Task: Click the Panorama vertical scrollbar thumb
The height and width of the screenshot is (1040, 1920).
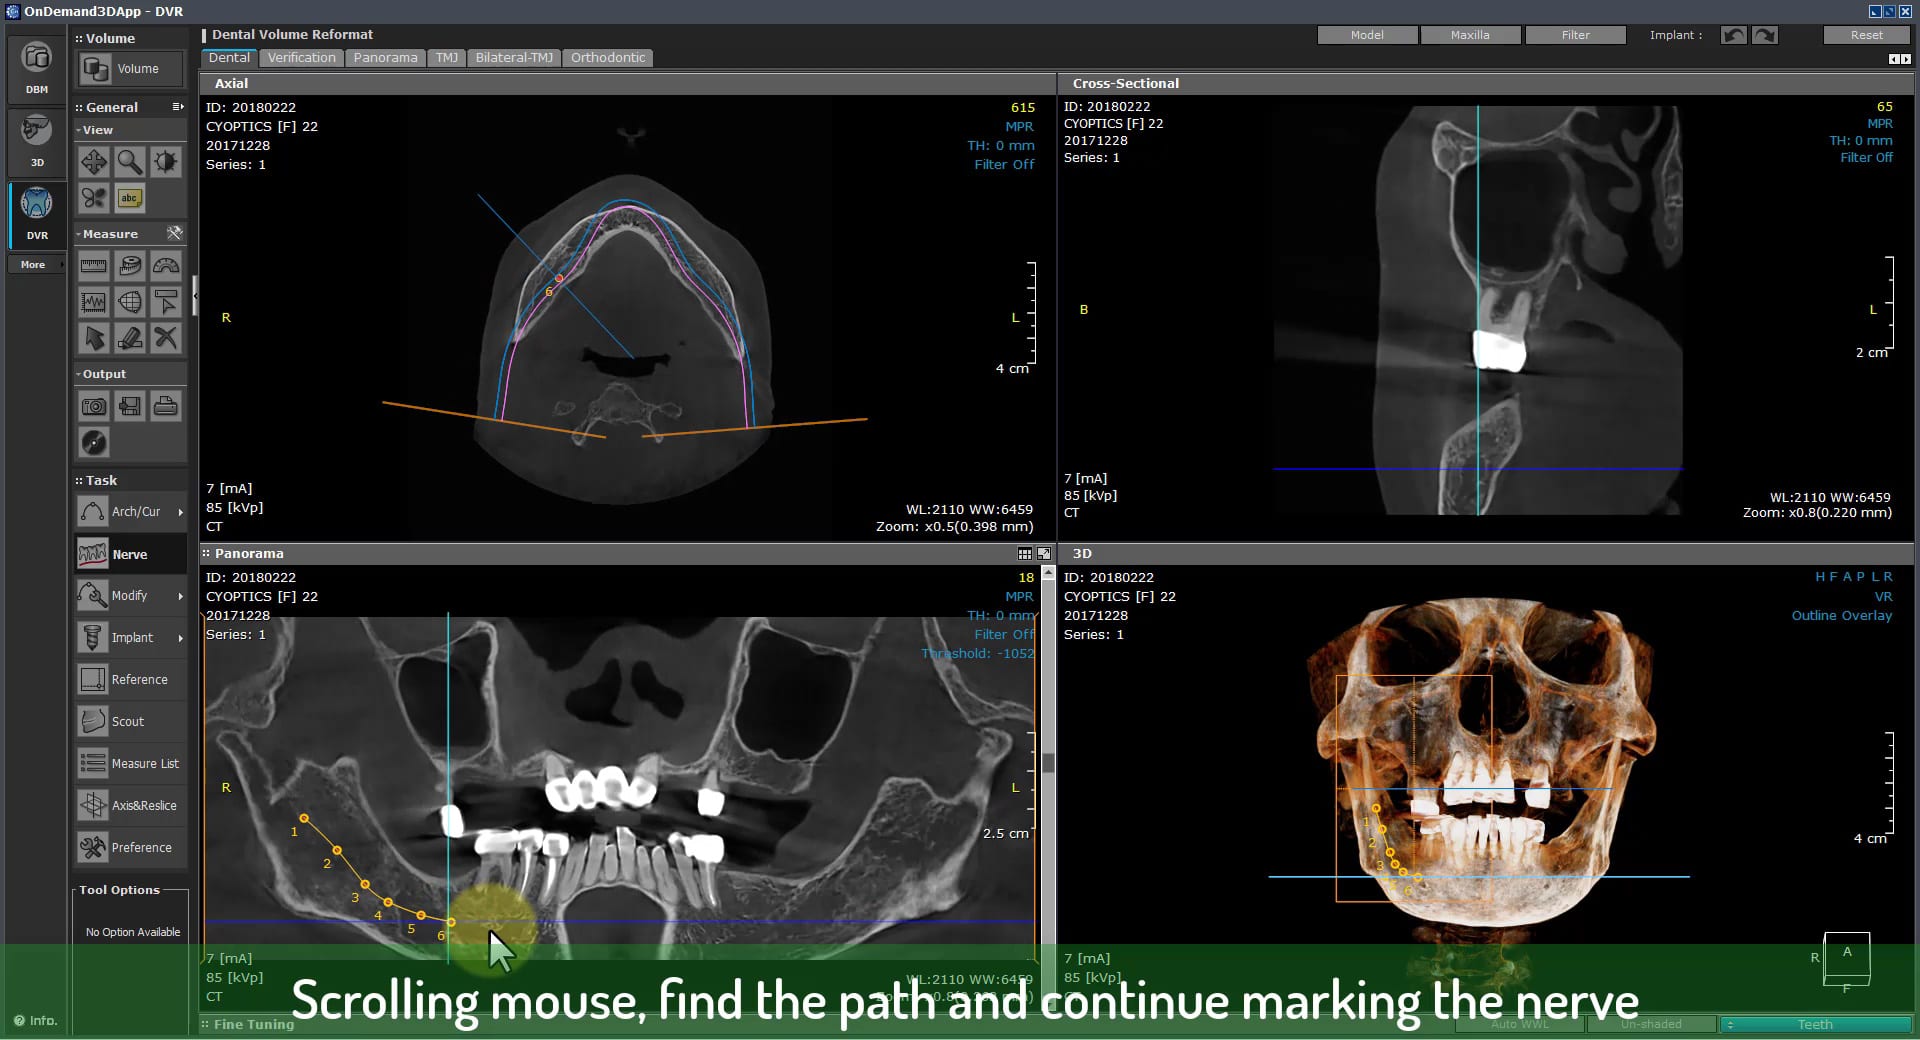Action: (x=1048, y=763)
